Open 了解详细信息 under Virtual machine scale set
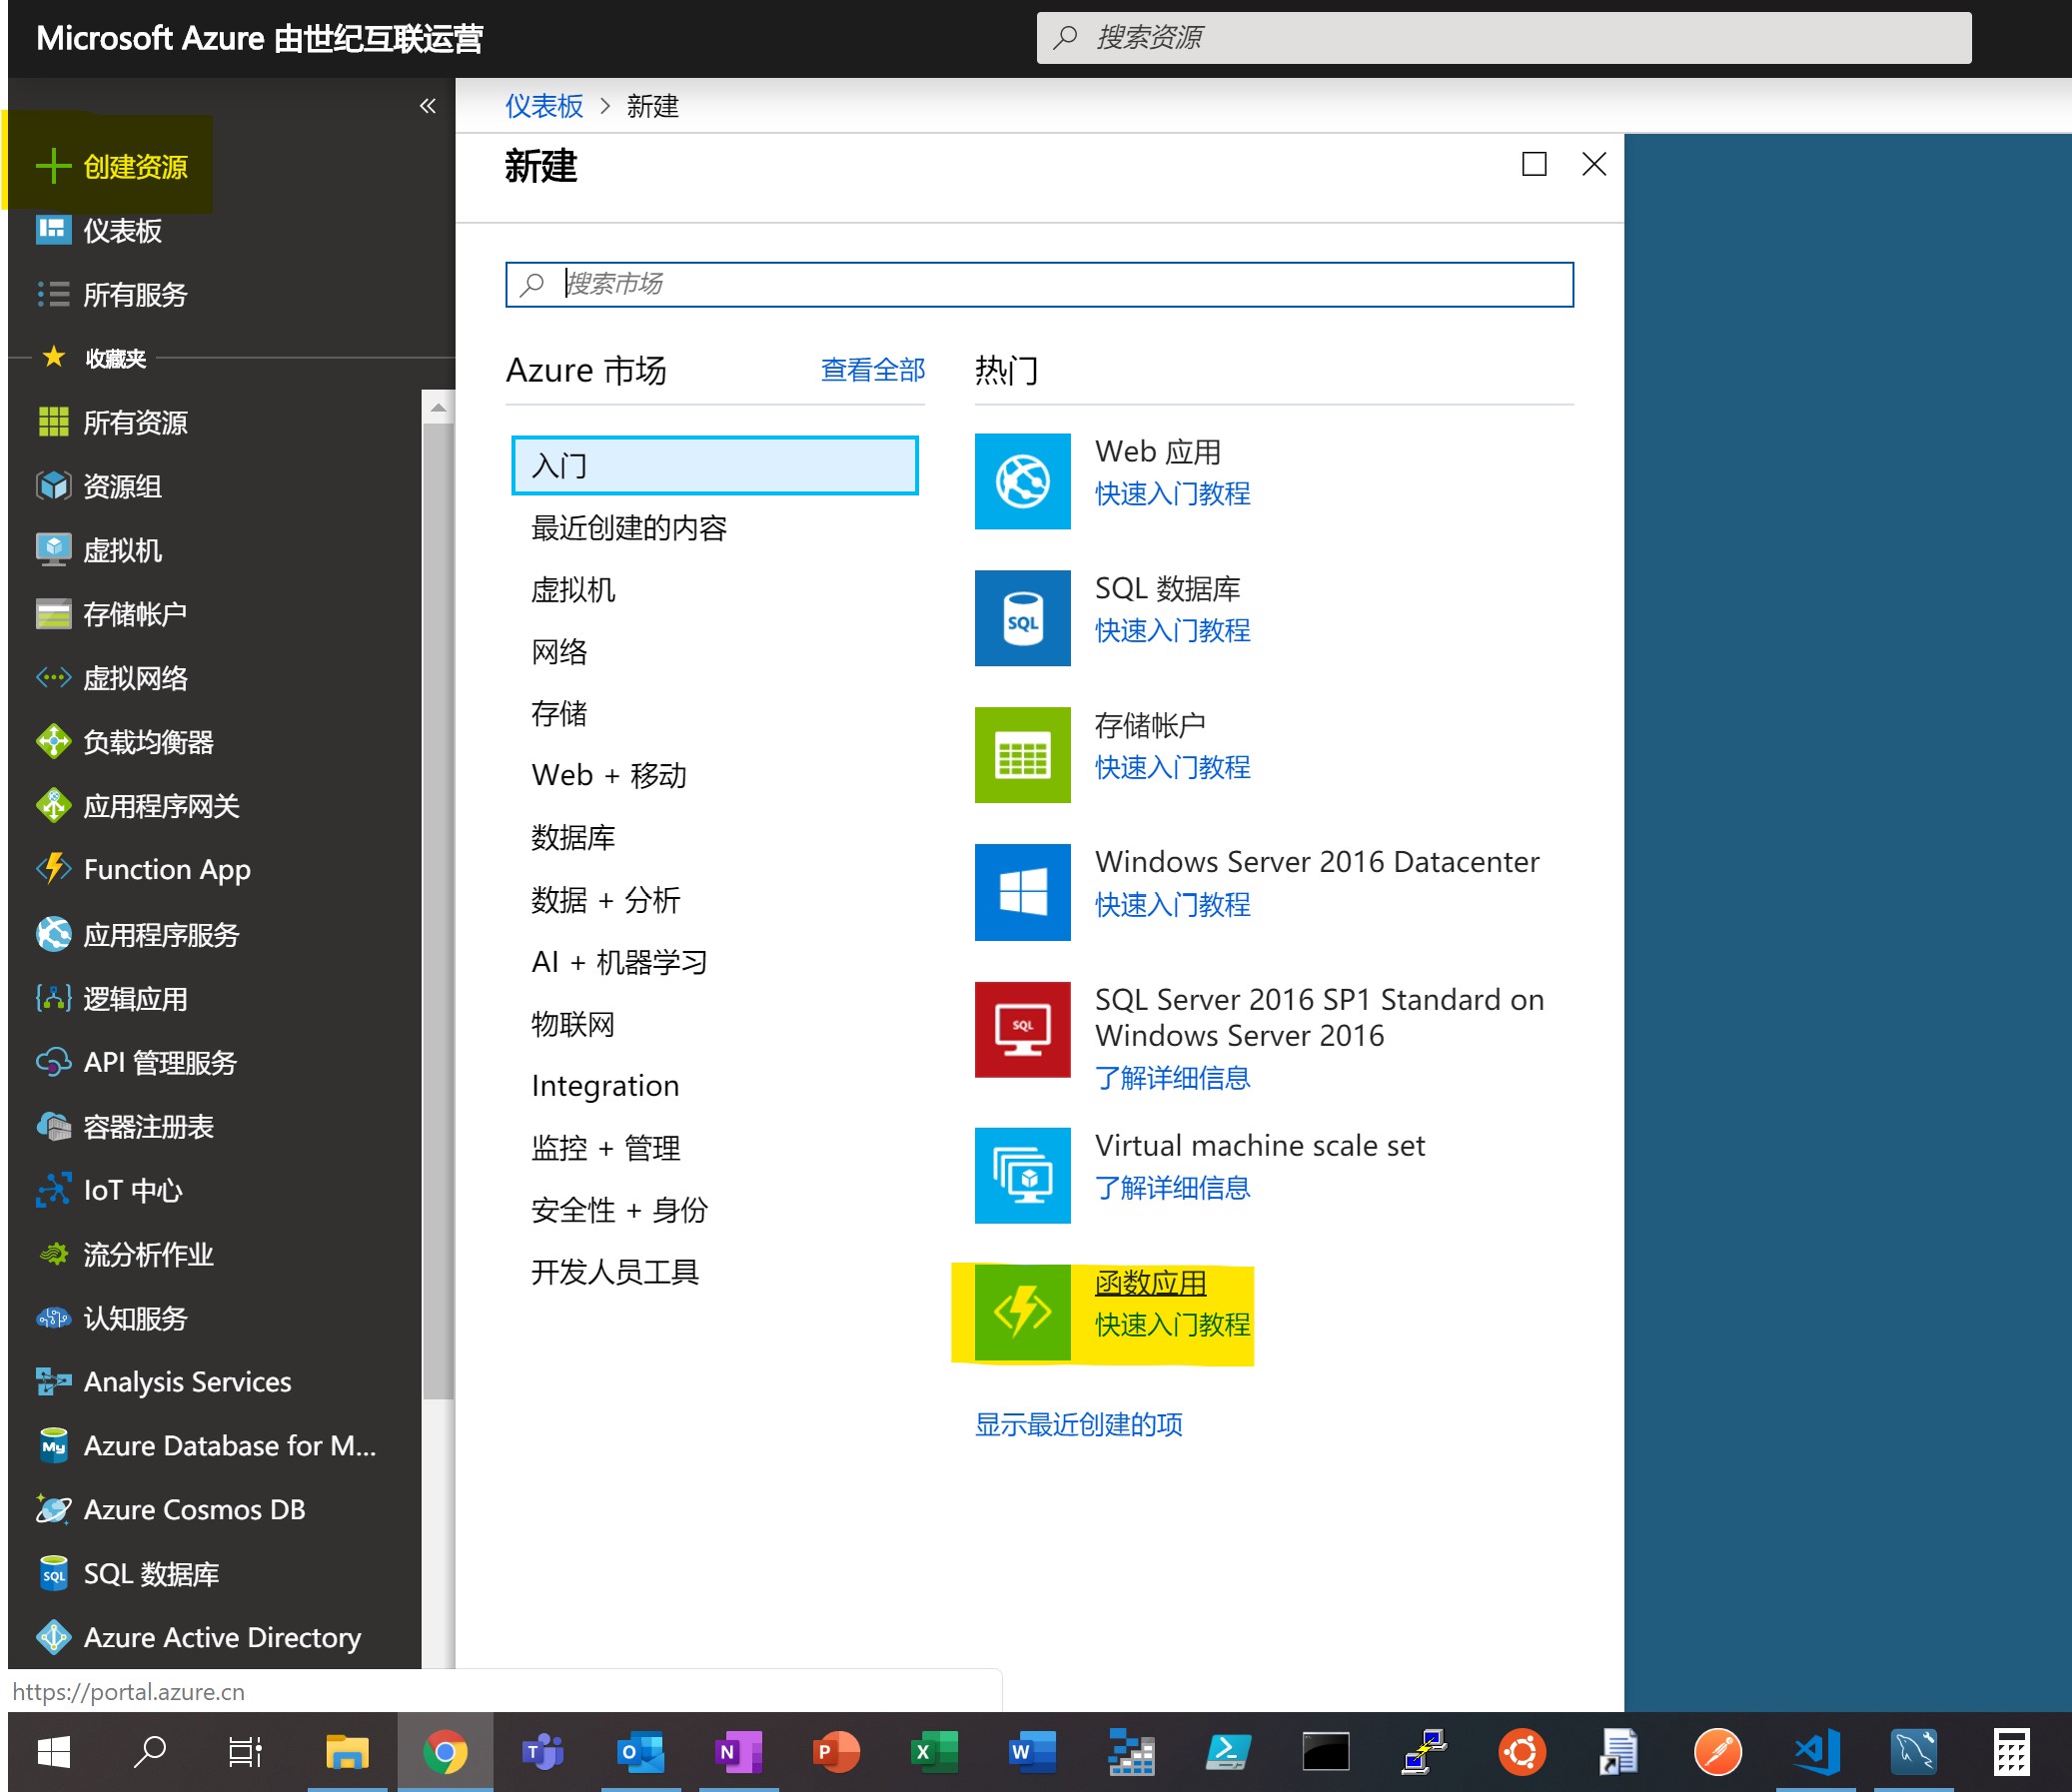2072x1792 pixels. 1172,1187
